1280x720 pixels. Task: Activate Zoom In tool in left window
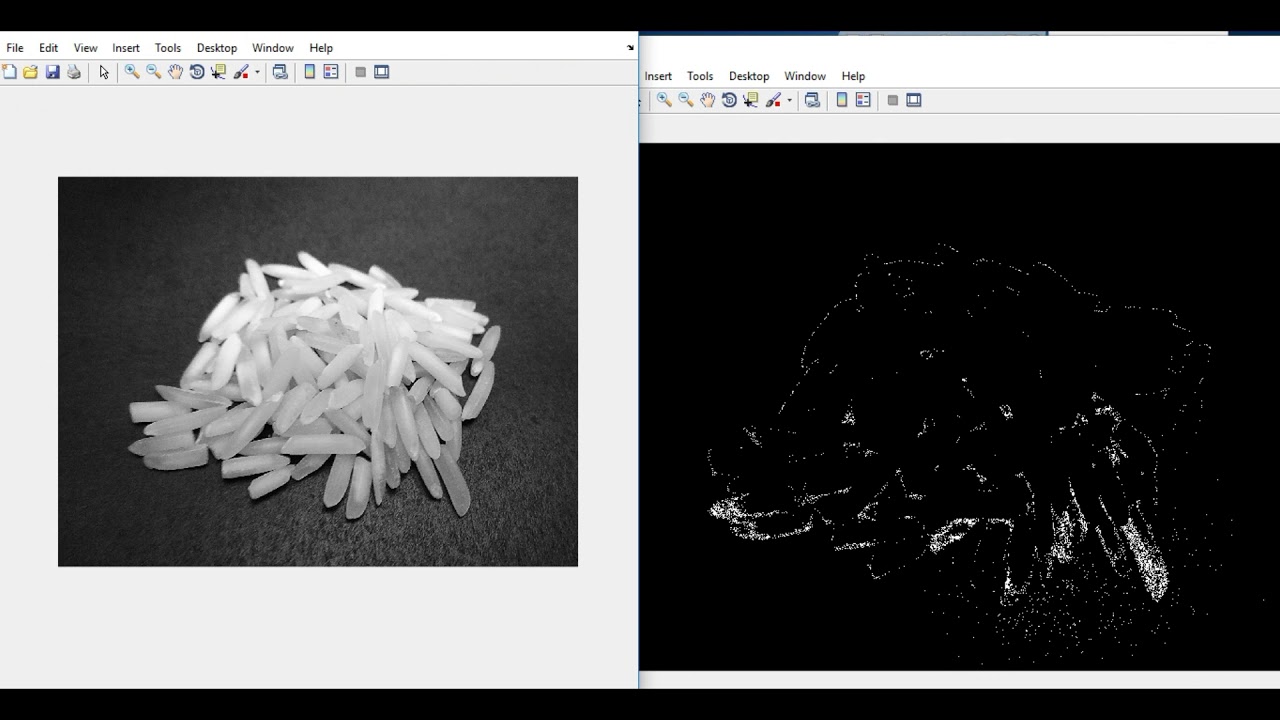[x=132, y=72]
